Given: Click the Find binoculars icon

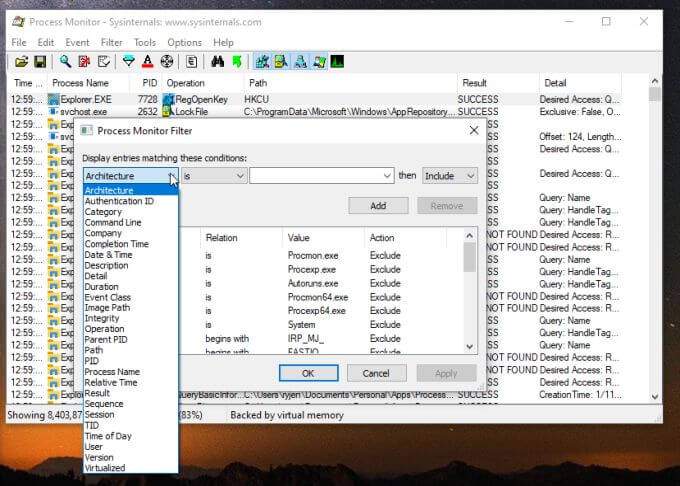Looking at the screenshot, I should pyautogui.click(x=217, y=62).
